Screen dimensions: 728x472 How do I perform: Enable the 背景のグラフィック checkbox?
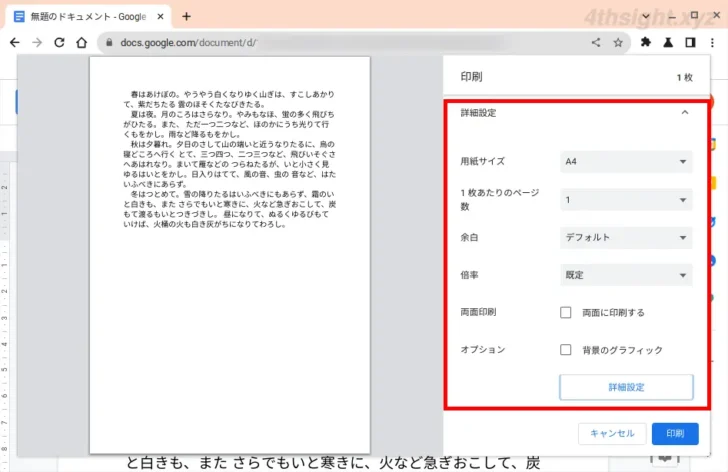pos(566,349)
